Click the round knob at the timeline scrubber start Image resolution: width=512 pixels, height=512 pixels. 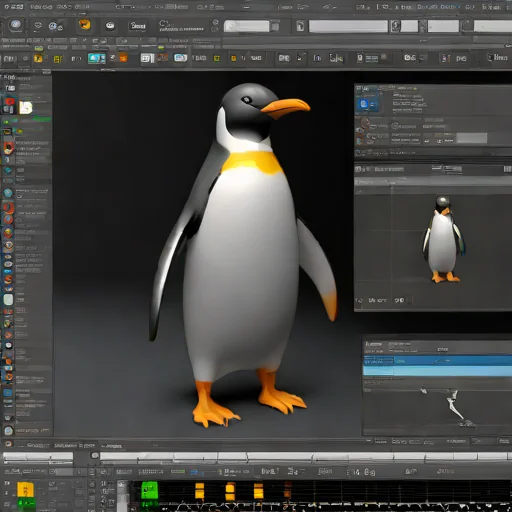(95, 455)
